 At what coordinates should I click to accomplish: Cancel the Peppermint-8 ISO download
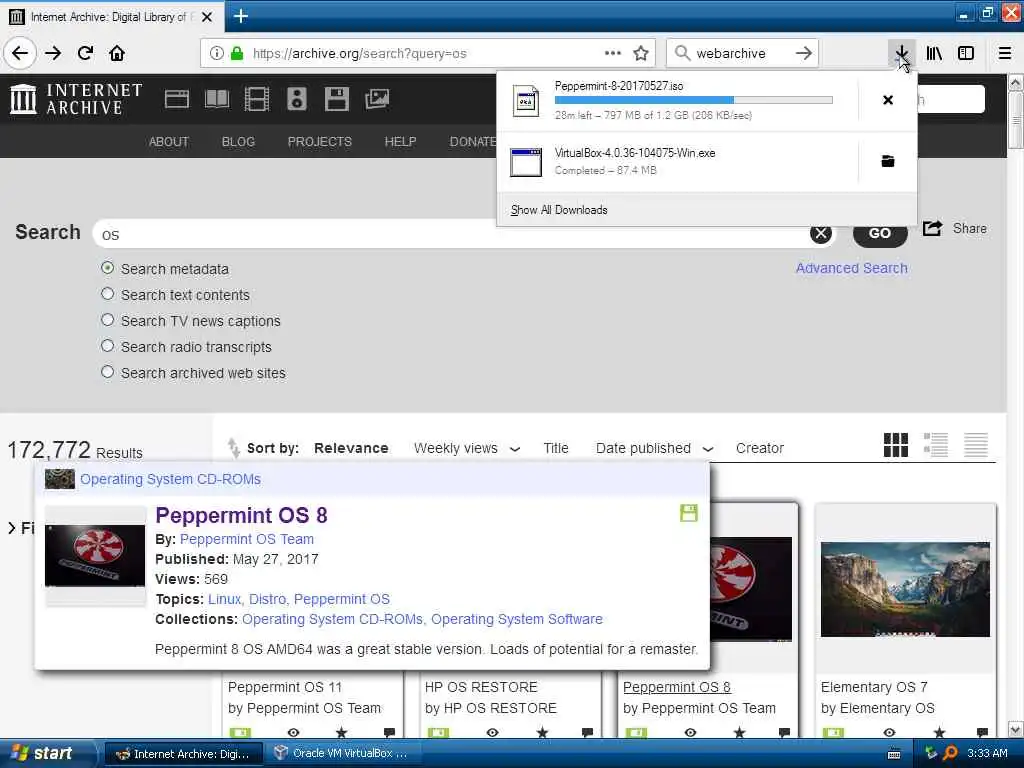[888, 100]
